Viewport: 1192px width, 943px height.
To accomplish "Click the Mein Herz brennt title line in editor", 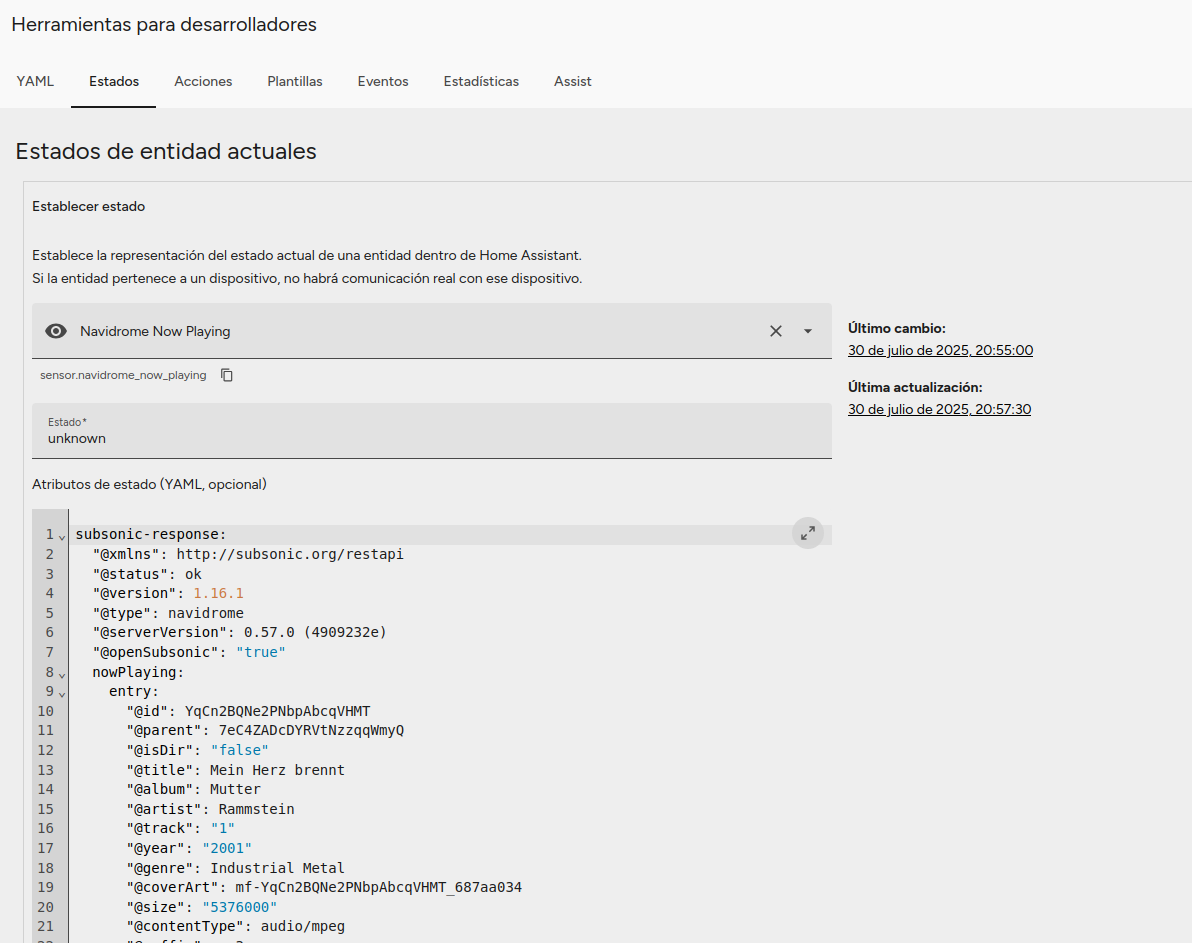I will (277, 770).
